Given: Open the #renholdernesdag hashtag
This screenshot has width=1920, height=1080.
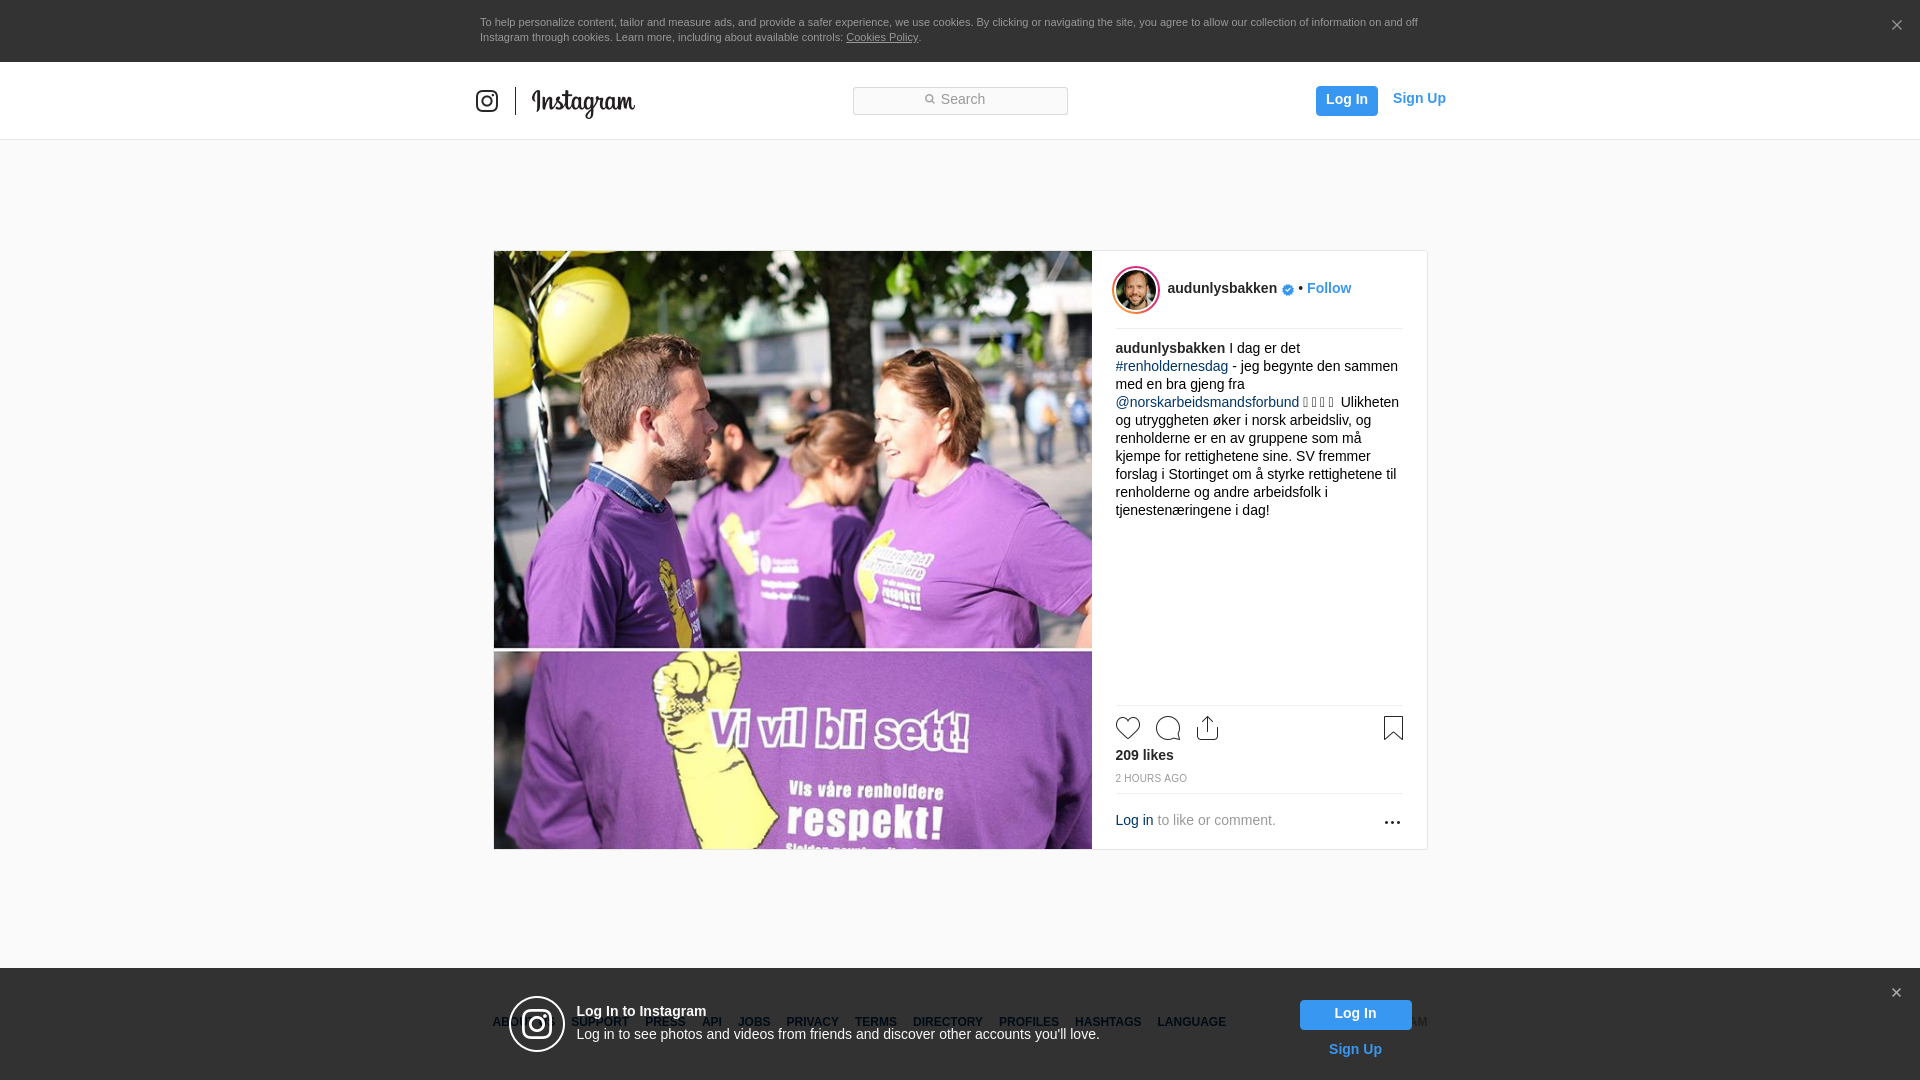Looking at the screenshot, I should pyautogui.click(x=1171, y=366).
